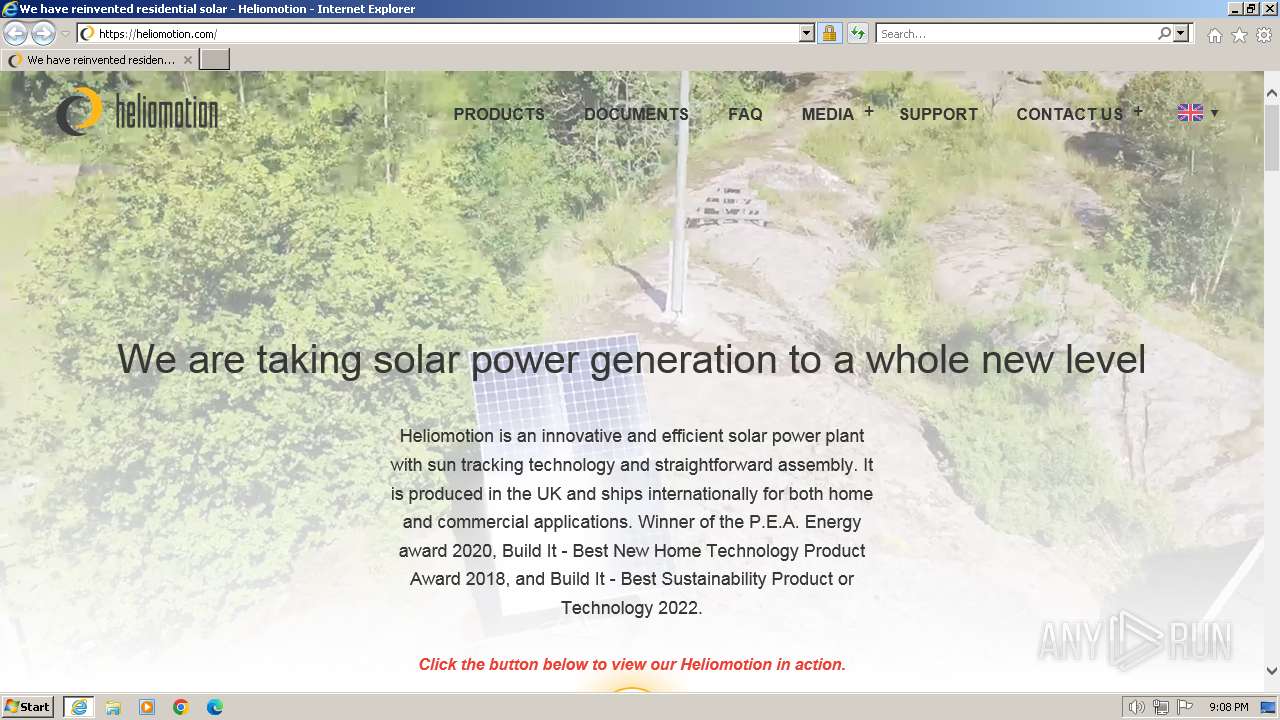Click the vertical scrollbar thumb
This screenshot has width=1280, height=720.
pyautogui.click(x=1272, y=138)
